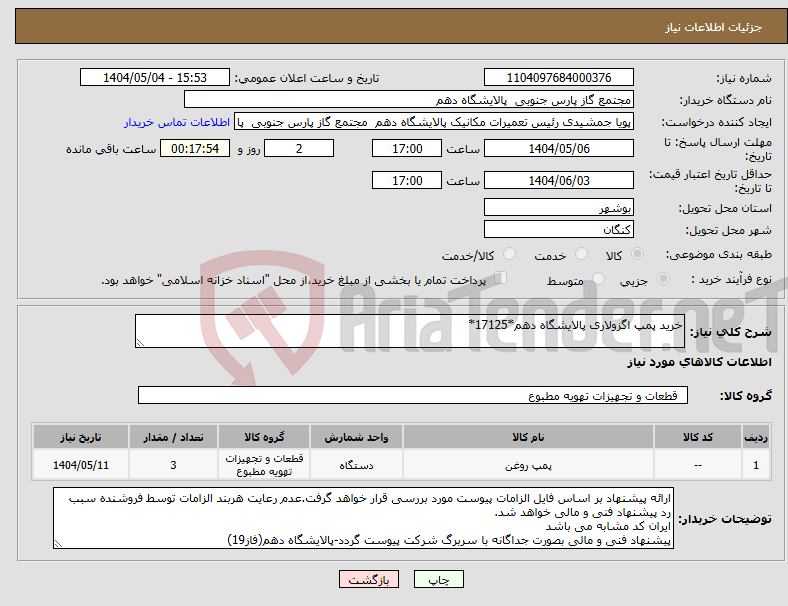Click the دستگاه unit cell
The image size is (788, 606).
click(x=356, y=465)
